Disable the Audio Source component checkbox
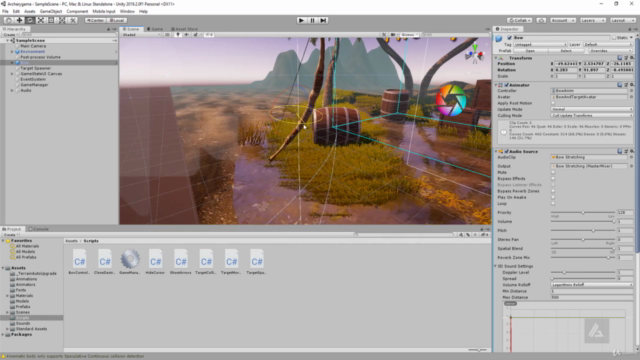Image resolution: width=640 pixels, height=360 pixels. (x=507, y=151)
